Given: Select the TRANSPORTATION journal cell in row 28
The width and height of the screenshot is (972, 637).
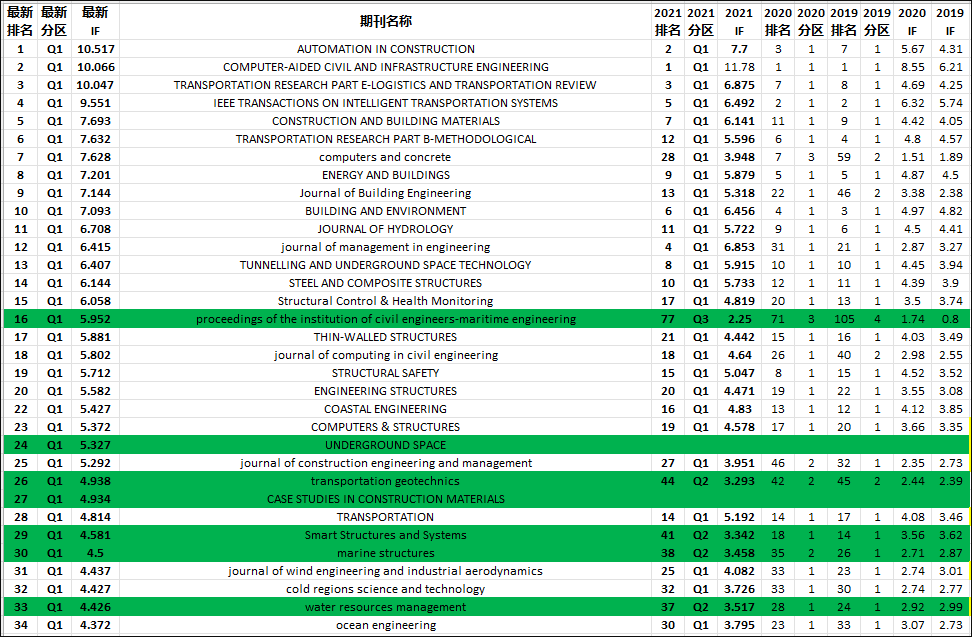Looking at the screenshot, I should tap(386, 517).
